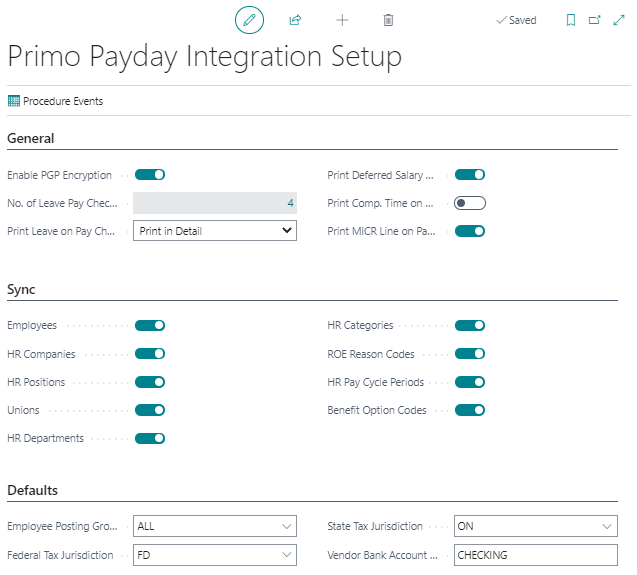Click the No. of Leave Pay Checks value
637x575 pixels.
click(215, 203)
